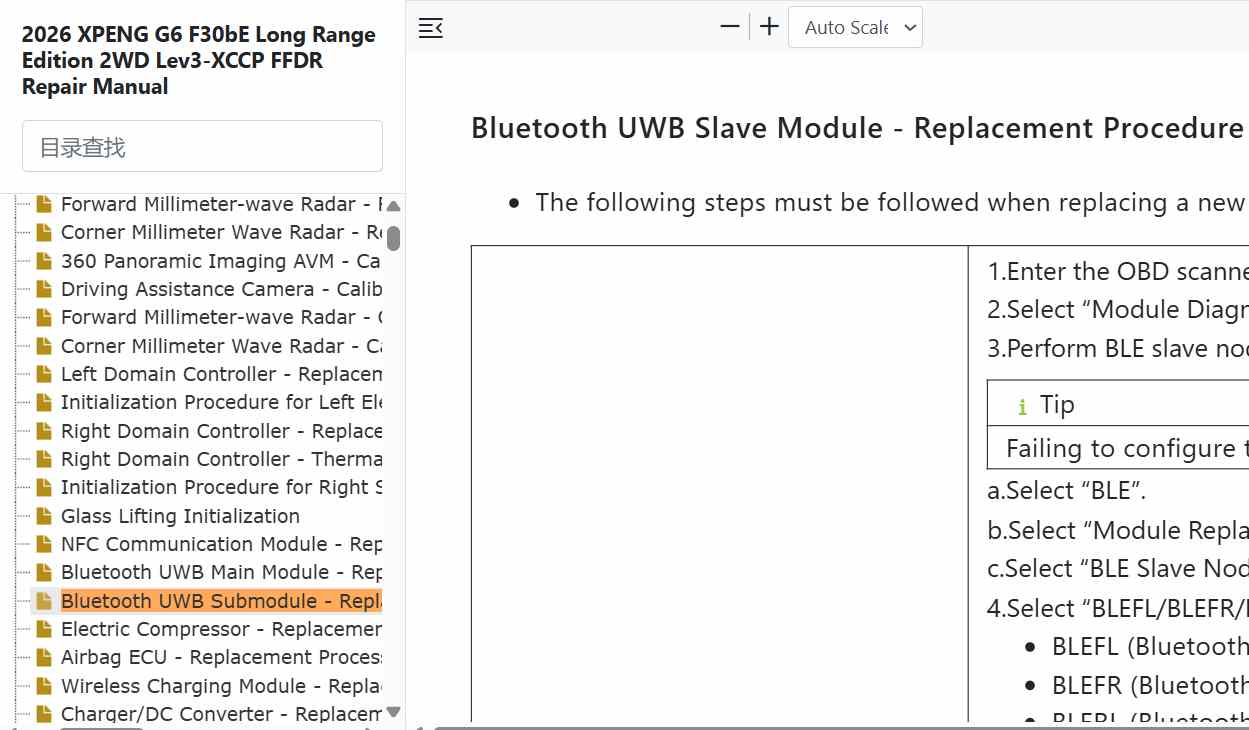Screen dimensions: 1249x730
Task: Click the page icon beside Right Domain Controller - Thermal
Action: coord(43,459)
